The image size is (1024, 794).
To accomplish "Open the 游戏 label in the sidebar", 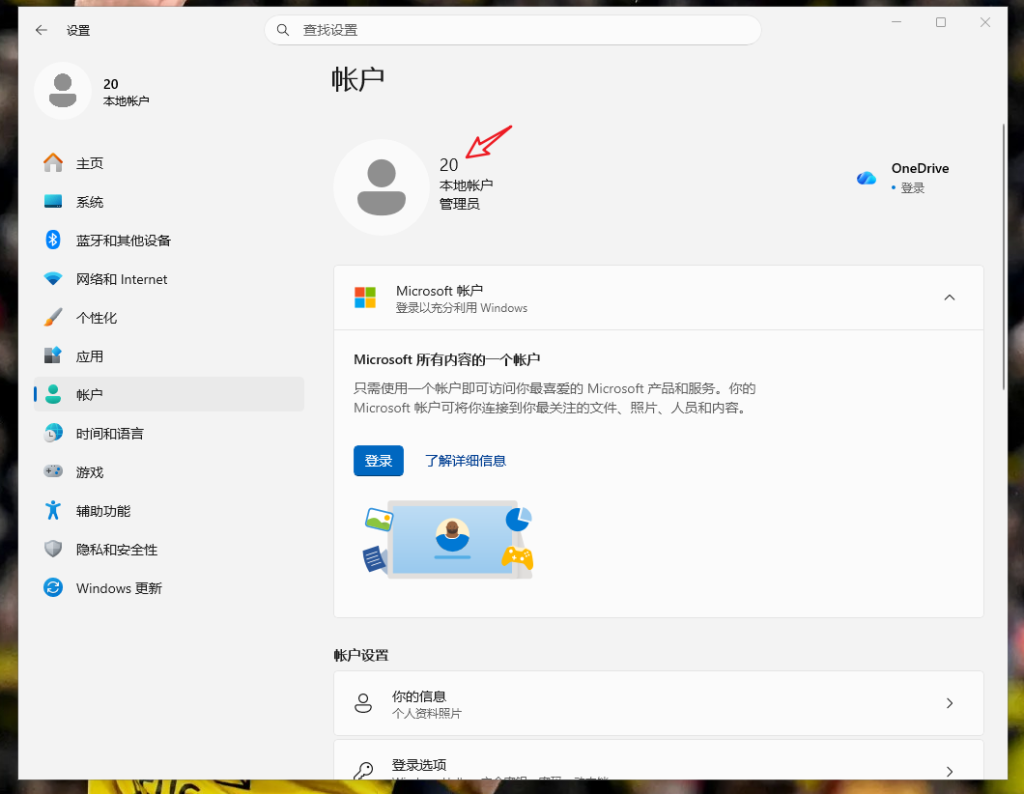I will pos(89,472).
